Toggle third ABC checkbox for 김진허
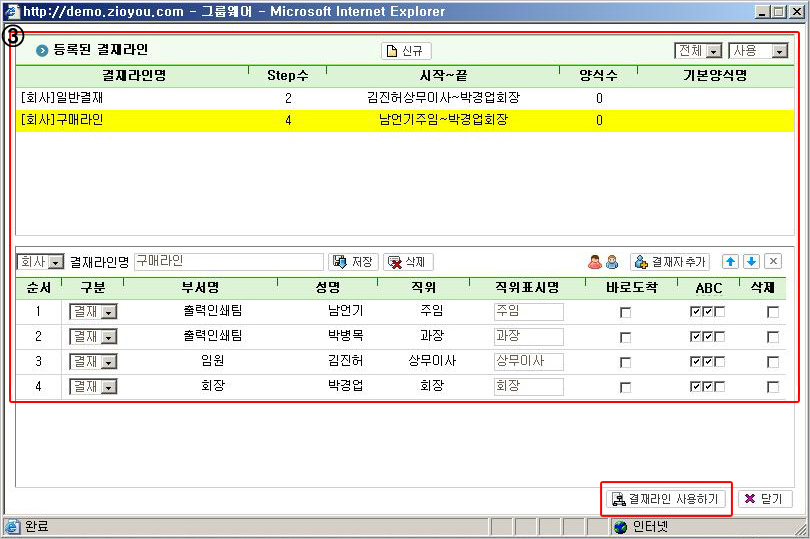The width and height of the screenshot is (810, 539). point(720,362)
